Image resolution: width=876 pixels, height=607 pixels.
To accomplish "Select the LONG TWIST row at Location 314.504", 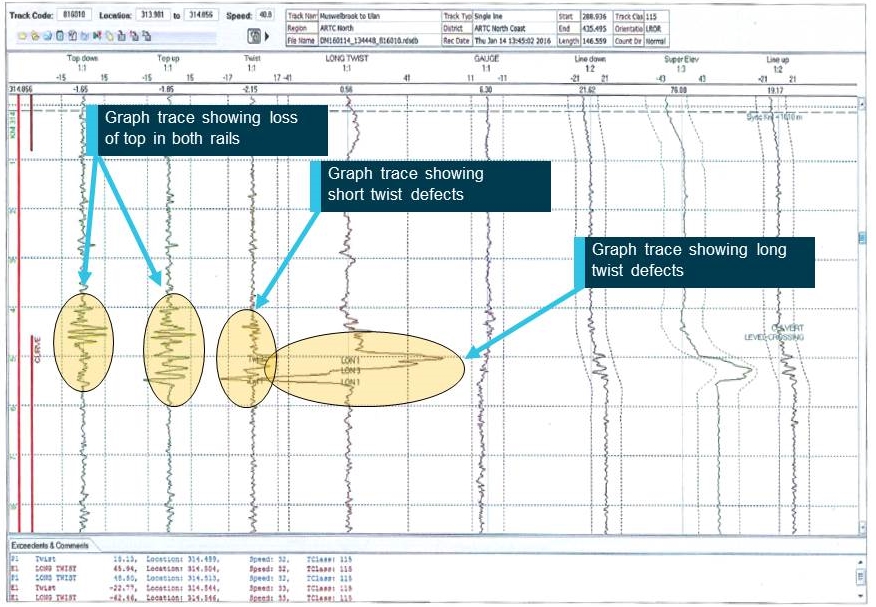I will pos(182,568).
